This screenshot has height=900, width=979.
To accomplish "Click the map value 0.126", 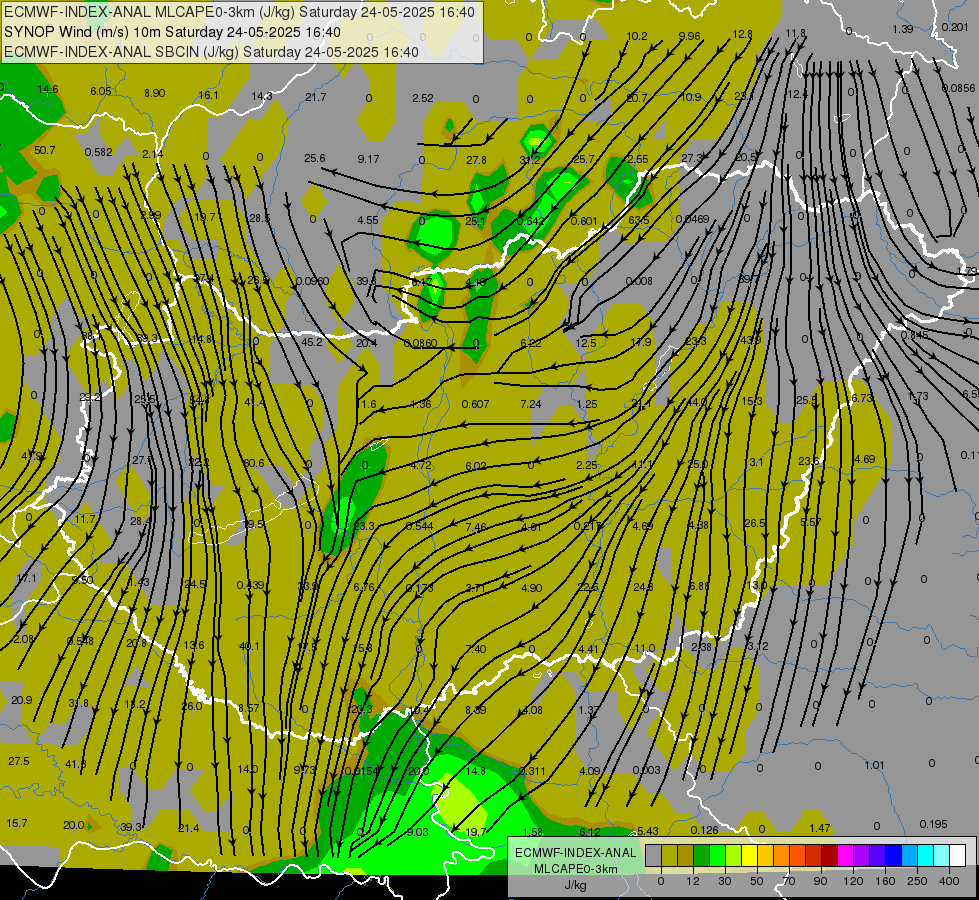I will click(x=704, y=830).
